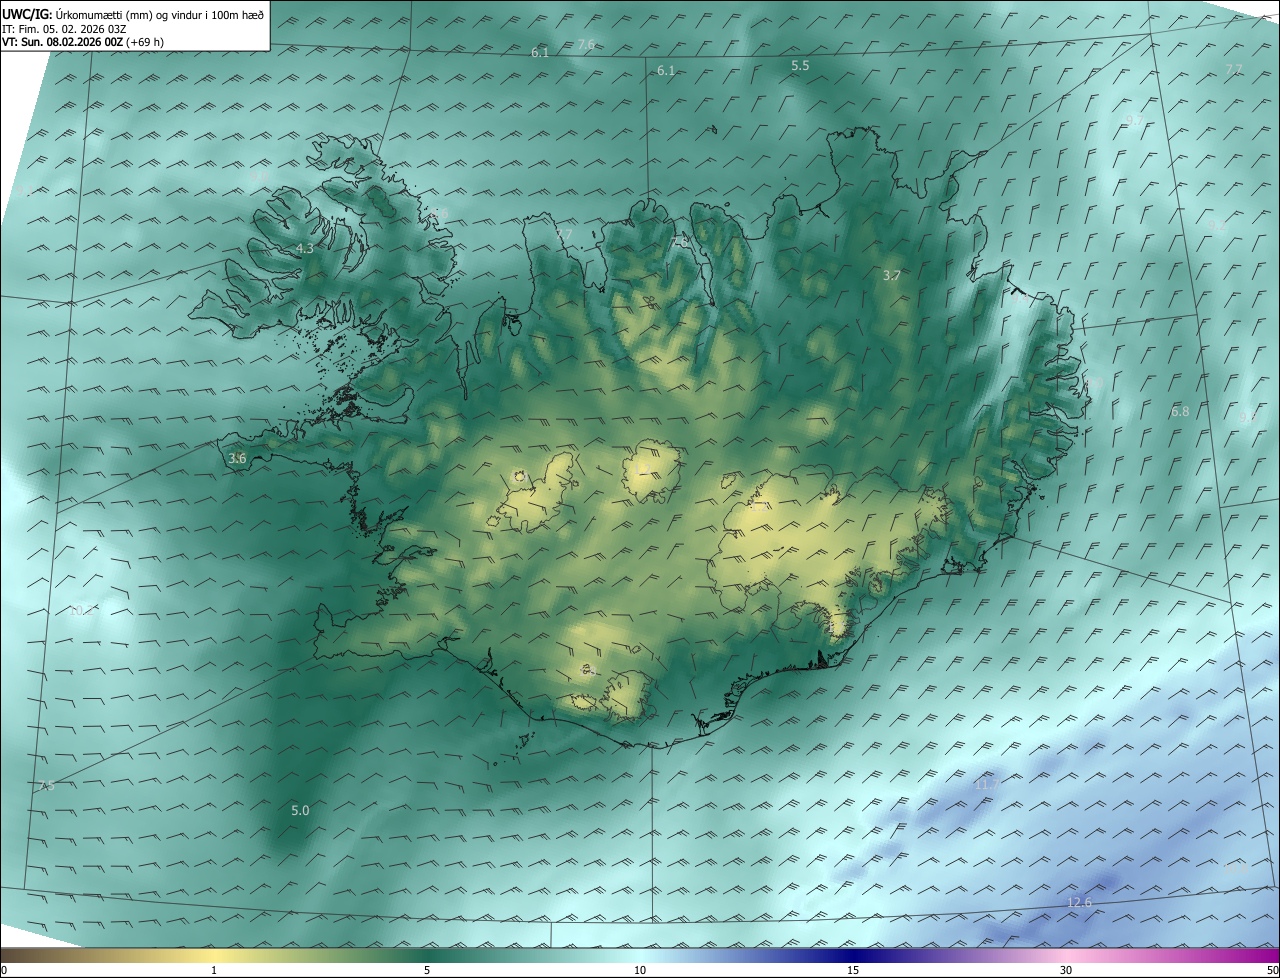This screenshot has height=978, width=1280.
Task: Click the 4.3 value label over the Westfjords
Action: pos(304,249)
